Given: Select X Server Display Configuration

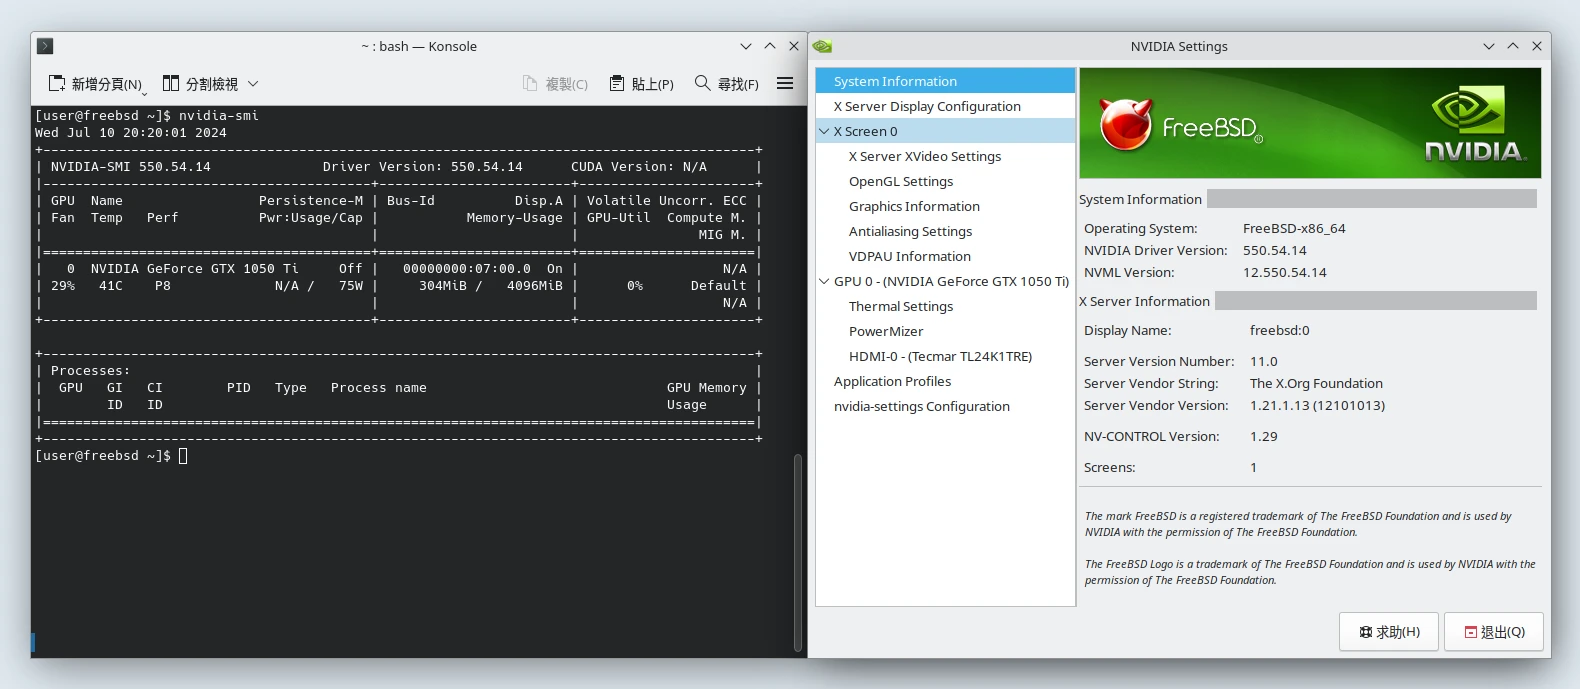Looking at the screenshot, I should pos(927,107).
